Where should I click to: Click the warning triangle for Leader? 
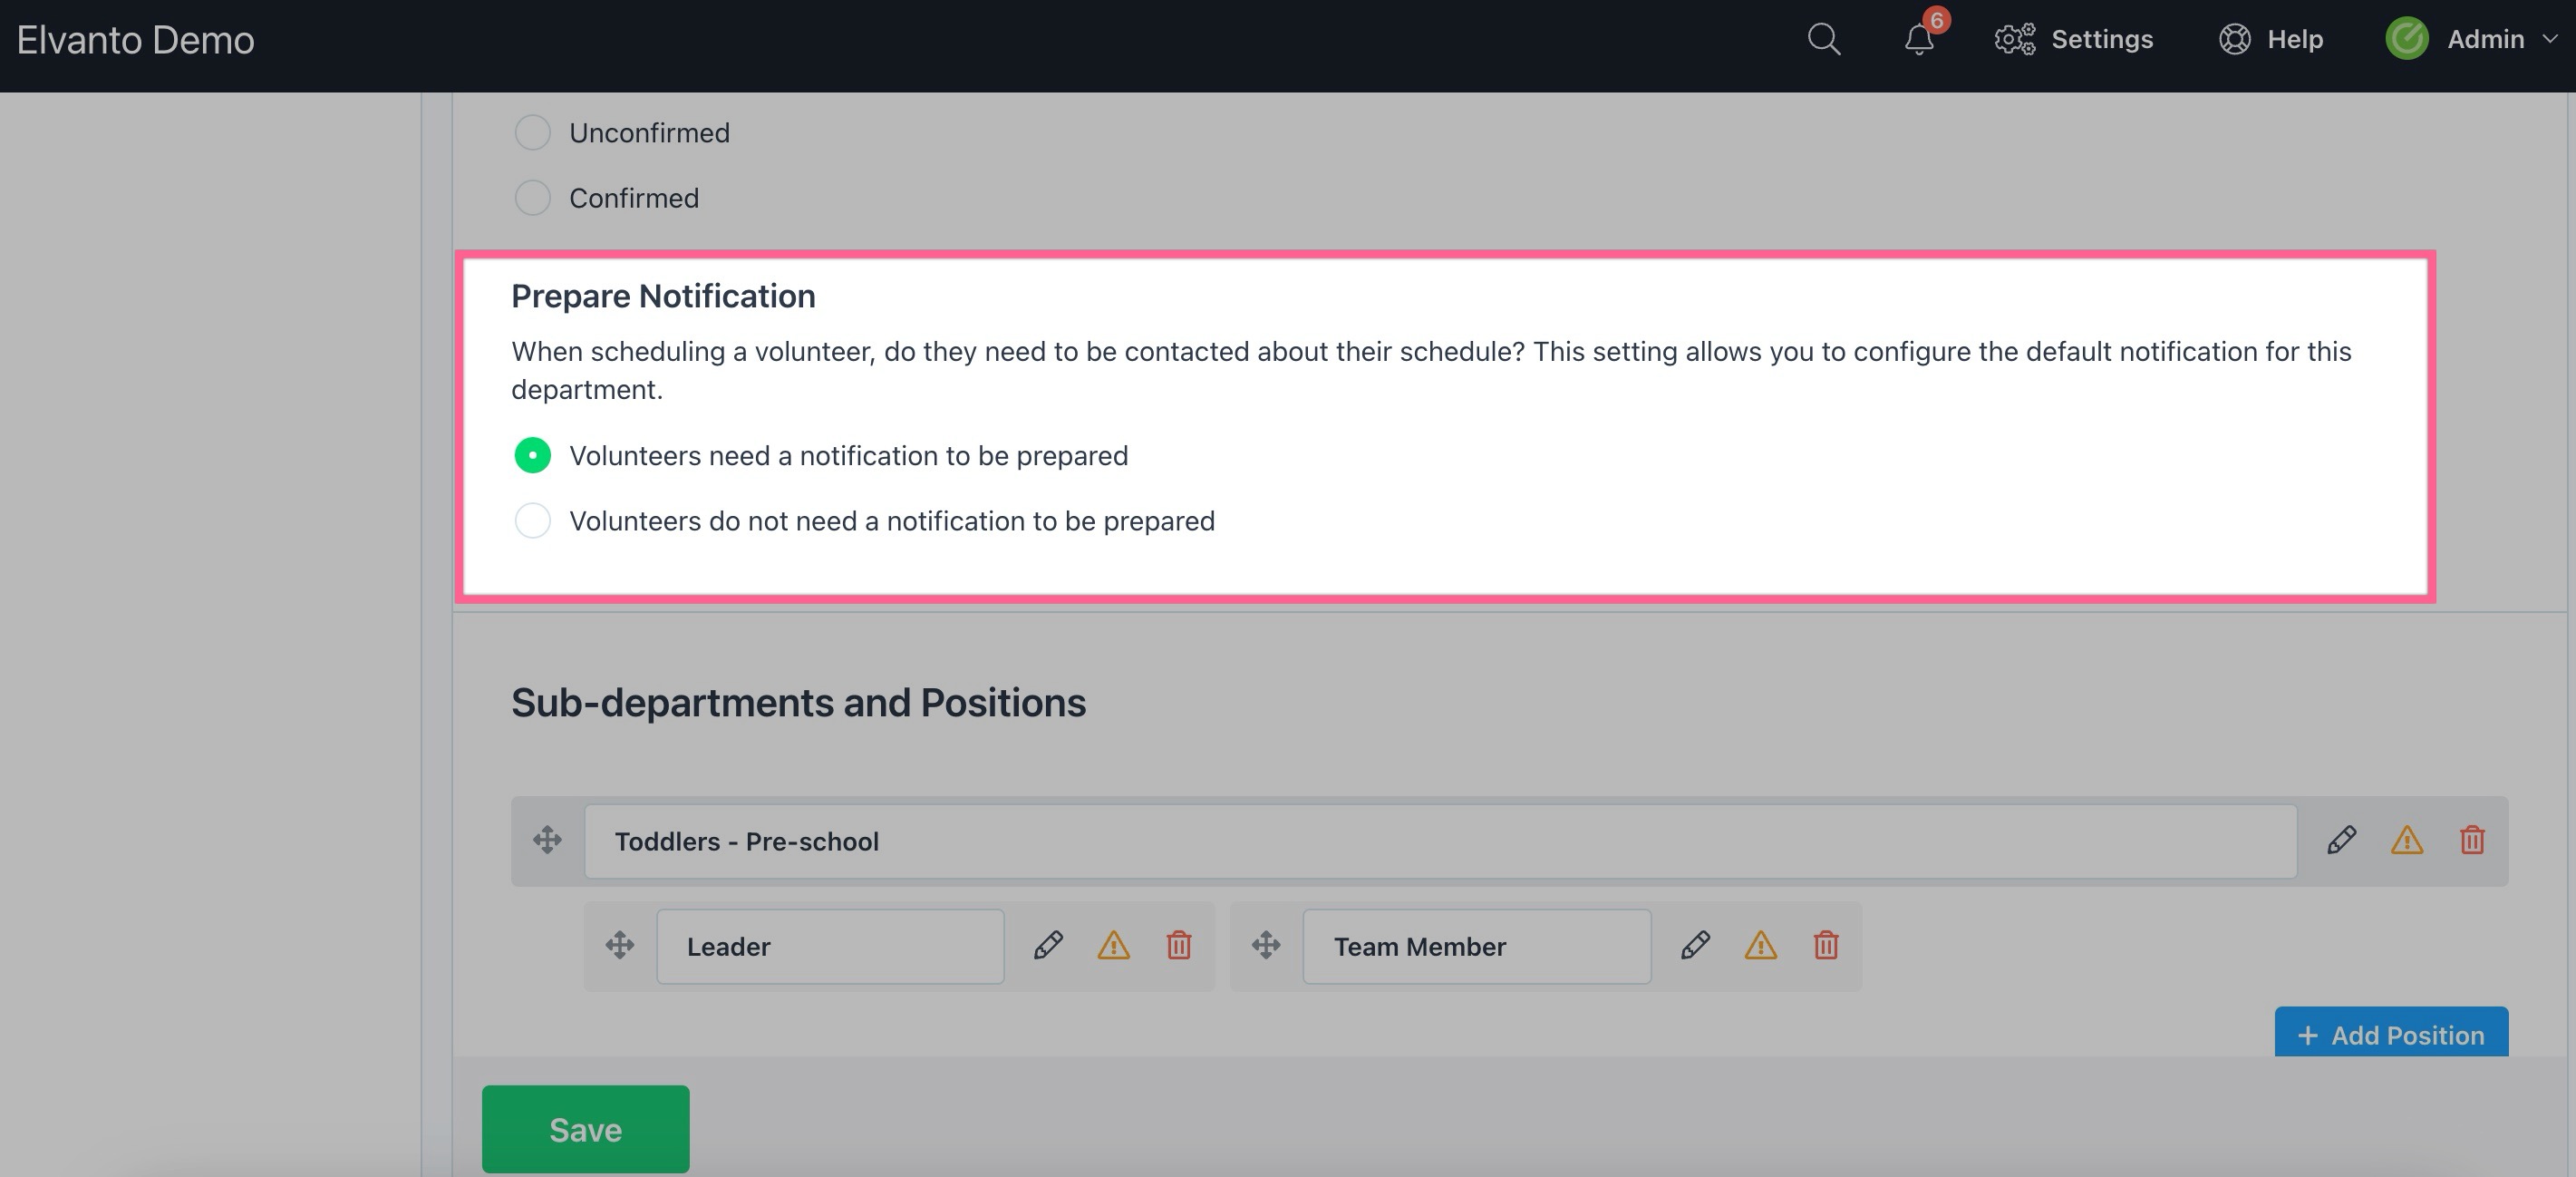click(x=1113, y=945)
